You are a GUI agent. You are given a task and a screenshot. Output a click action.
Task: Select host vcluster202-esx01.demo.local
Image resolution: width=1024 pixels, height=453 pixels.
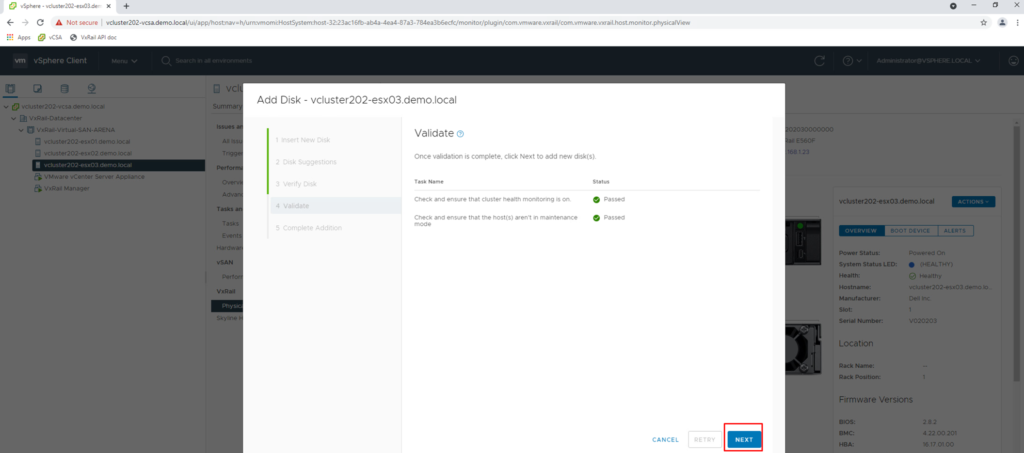[x=87, y=142]
